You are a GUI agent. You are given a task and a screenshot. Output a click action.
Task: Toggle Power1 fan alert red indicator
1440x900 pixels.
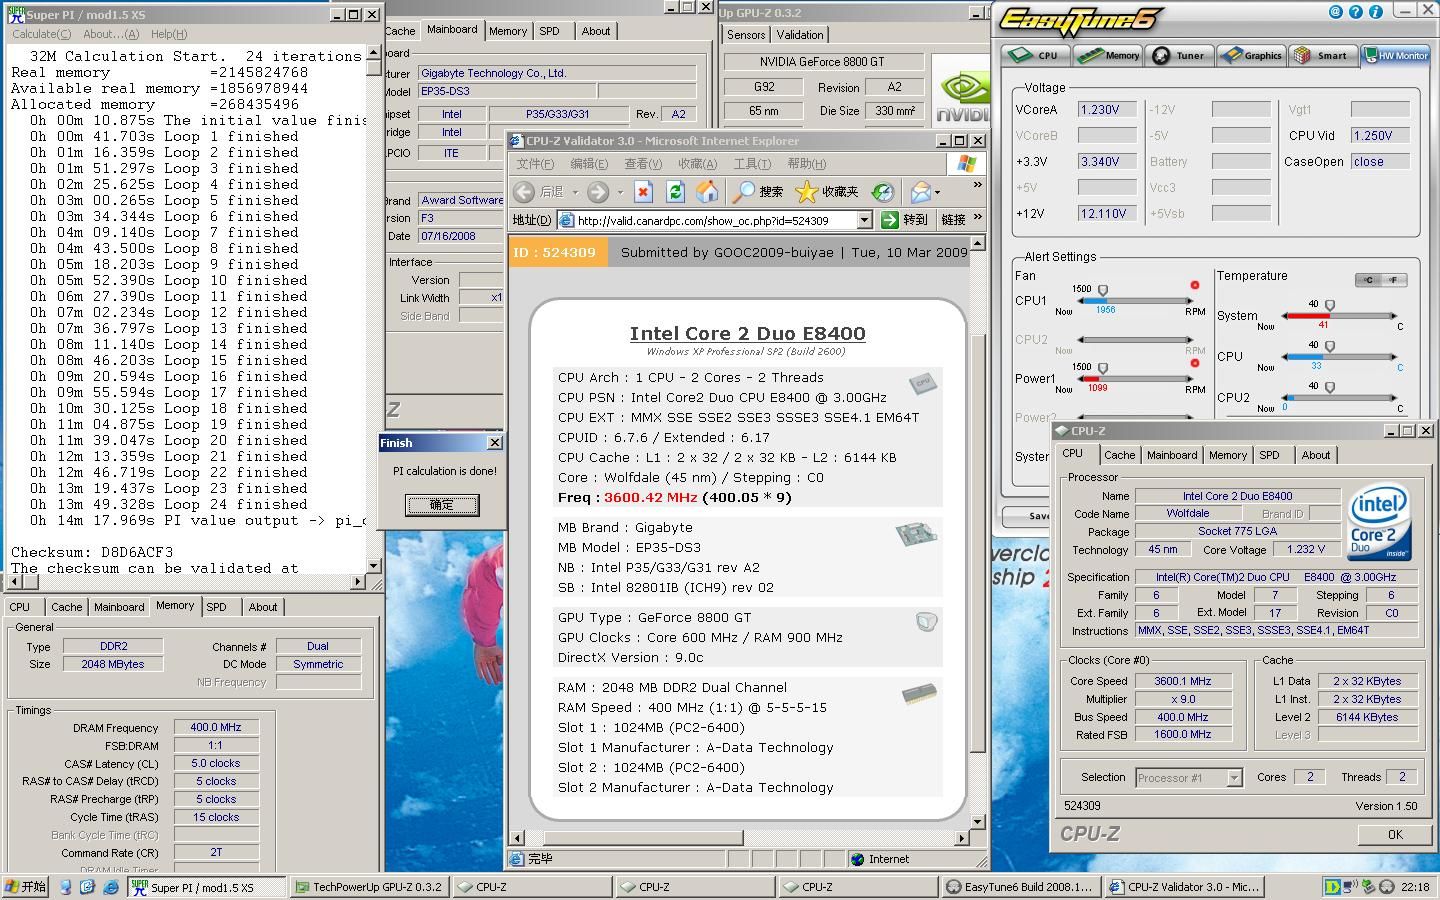coord(1194,363)
